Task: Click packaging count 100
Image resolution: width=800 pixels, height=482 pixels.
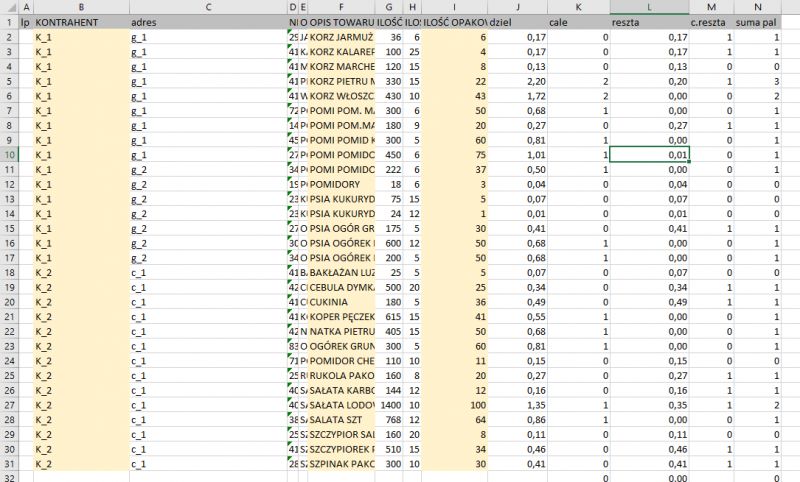Action: (454, 405)
